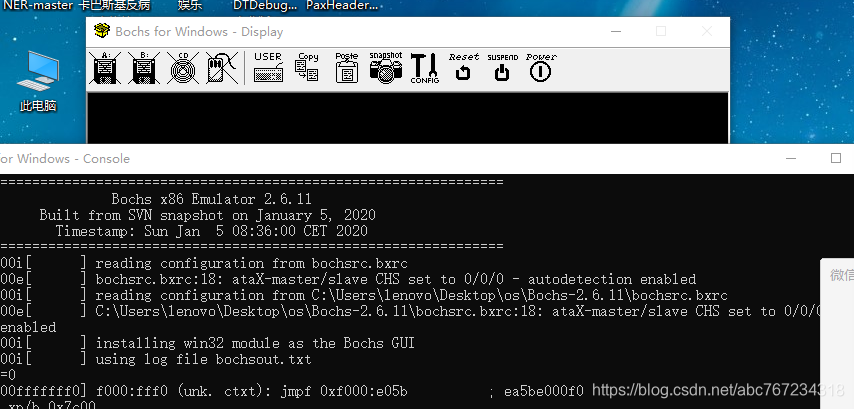Click the 'Timestamp: Sun Jan 5' line
This screenshot has width=854, height=409.
click(x=211, y=231)
